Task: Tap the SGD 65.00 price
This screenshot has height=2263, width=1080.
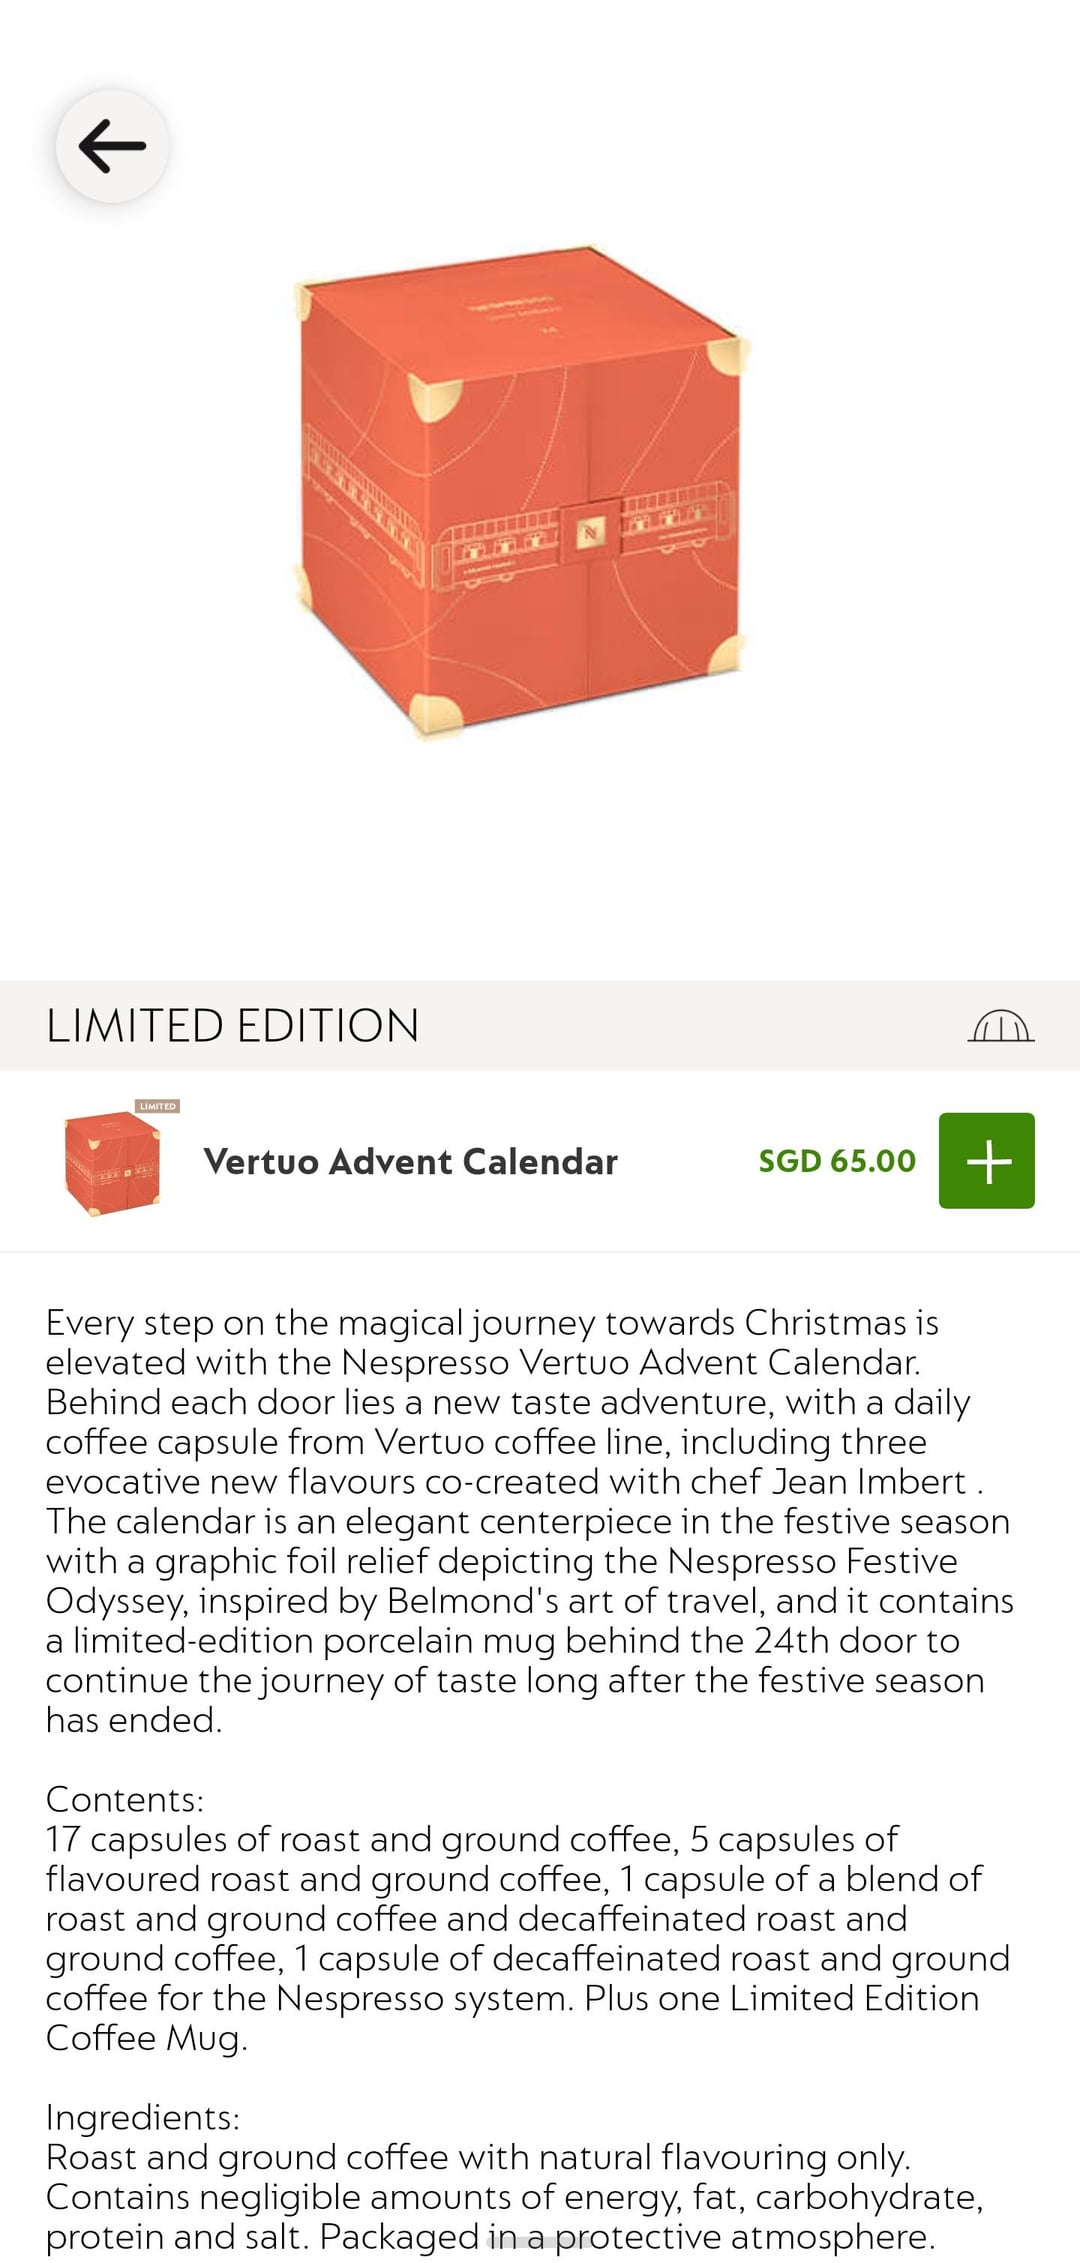Action: coord(836,1160)
